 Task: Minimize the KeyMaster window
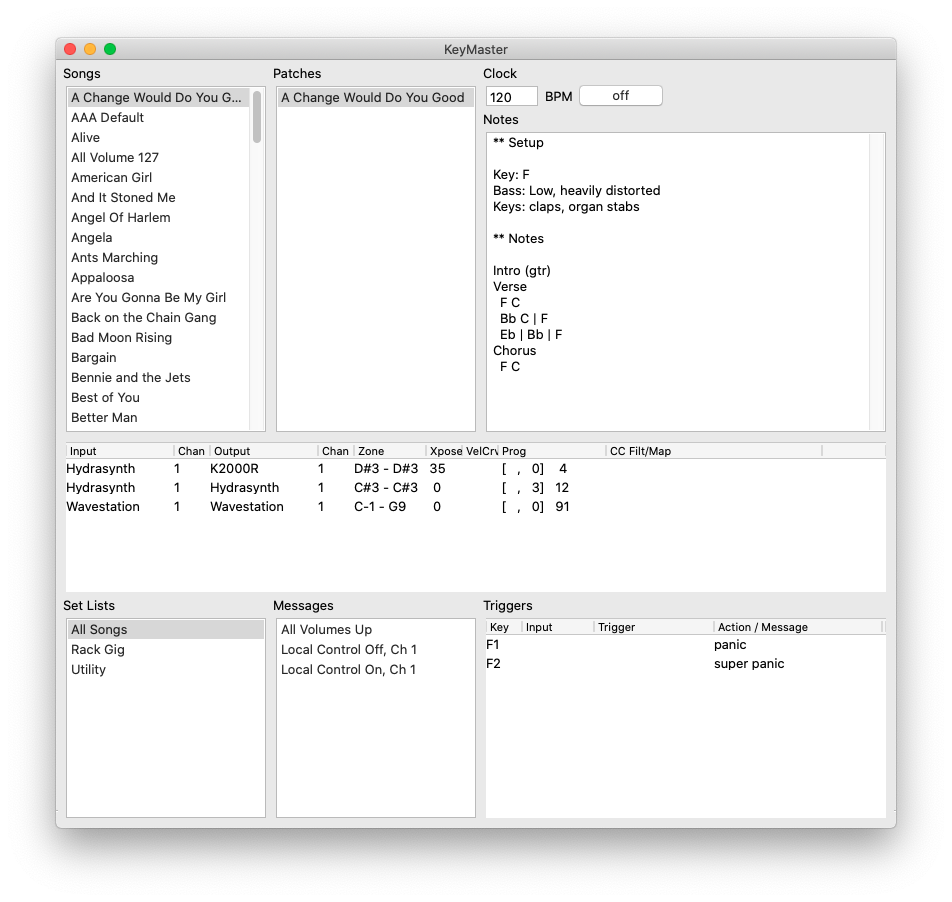pos(90,49)
